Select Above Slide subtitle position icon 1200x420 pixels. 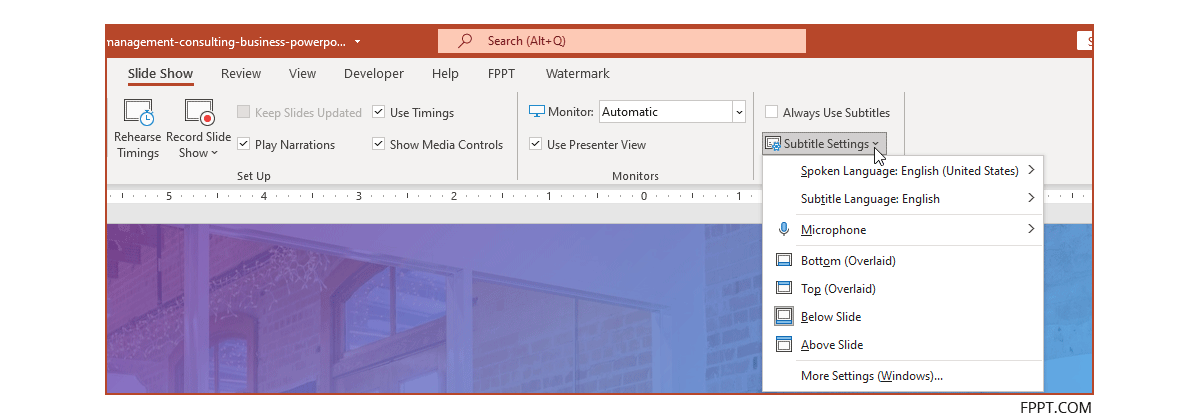tap(784, 345)
